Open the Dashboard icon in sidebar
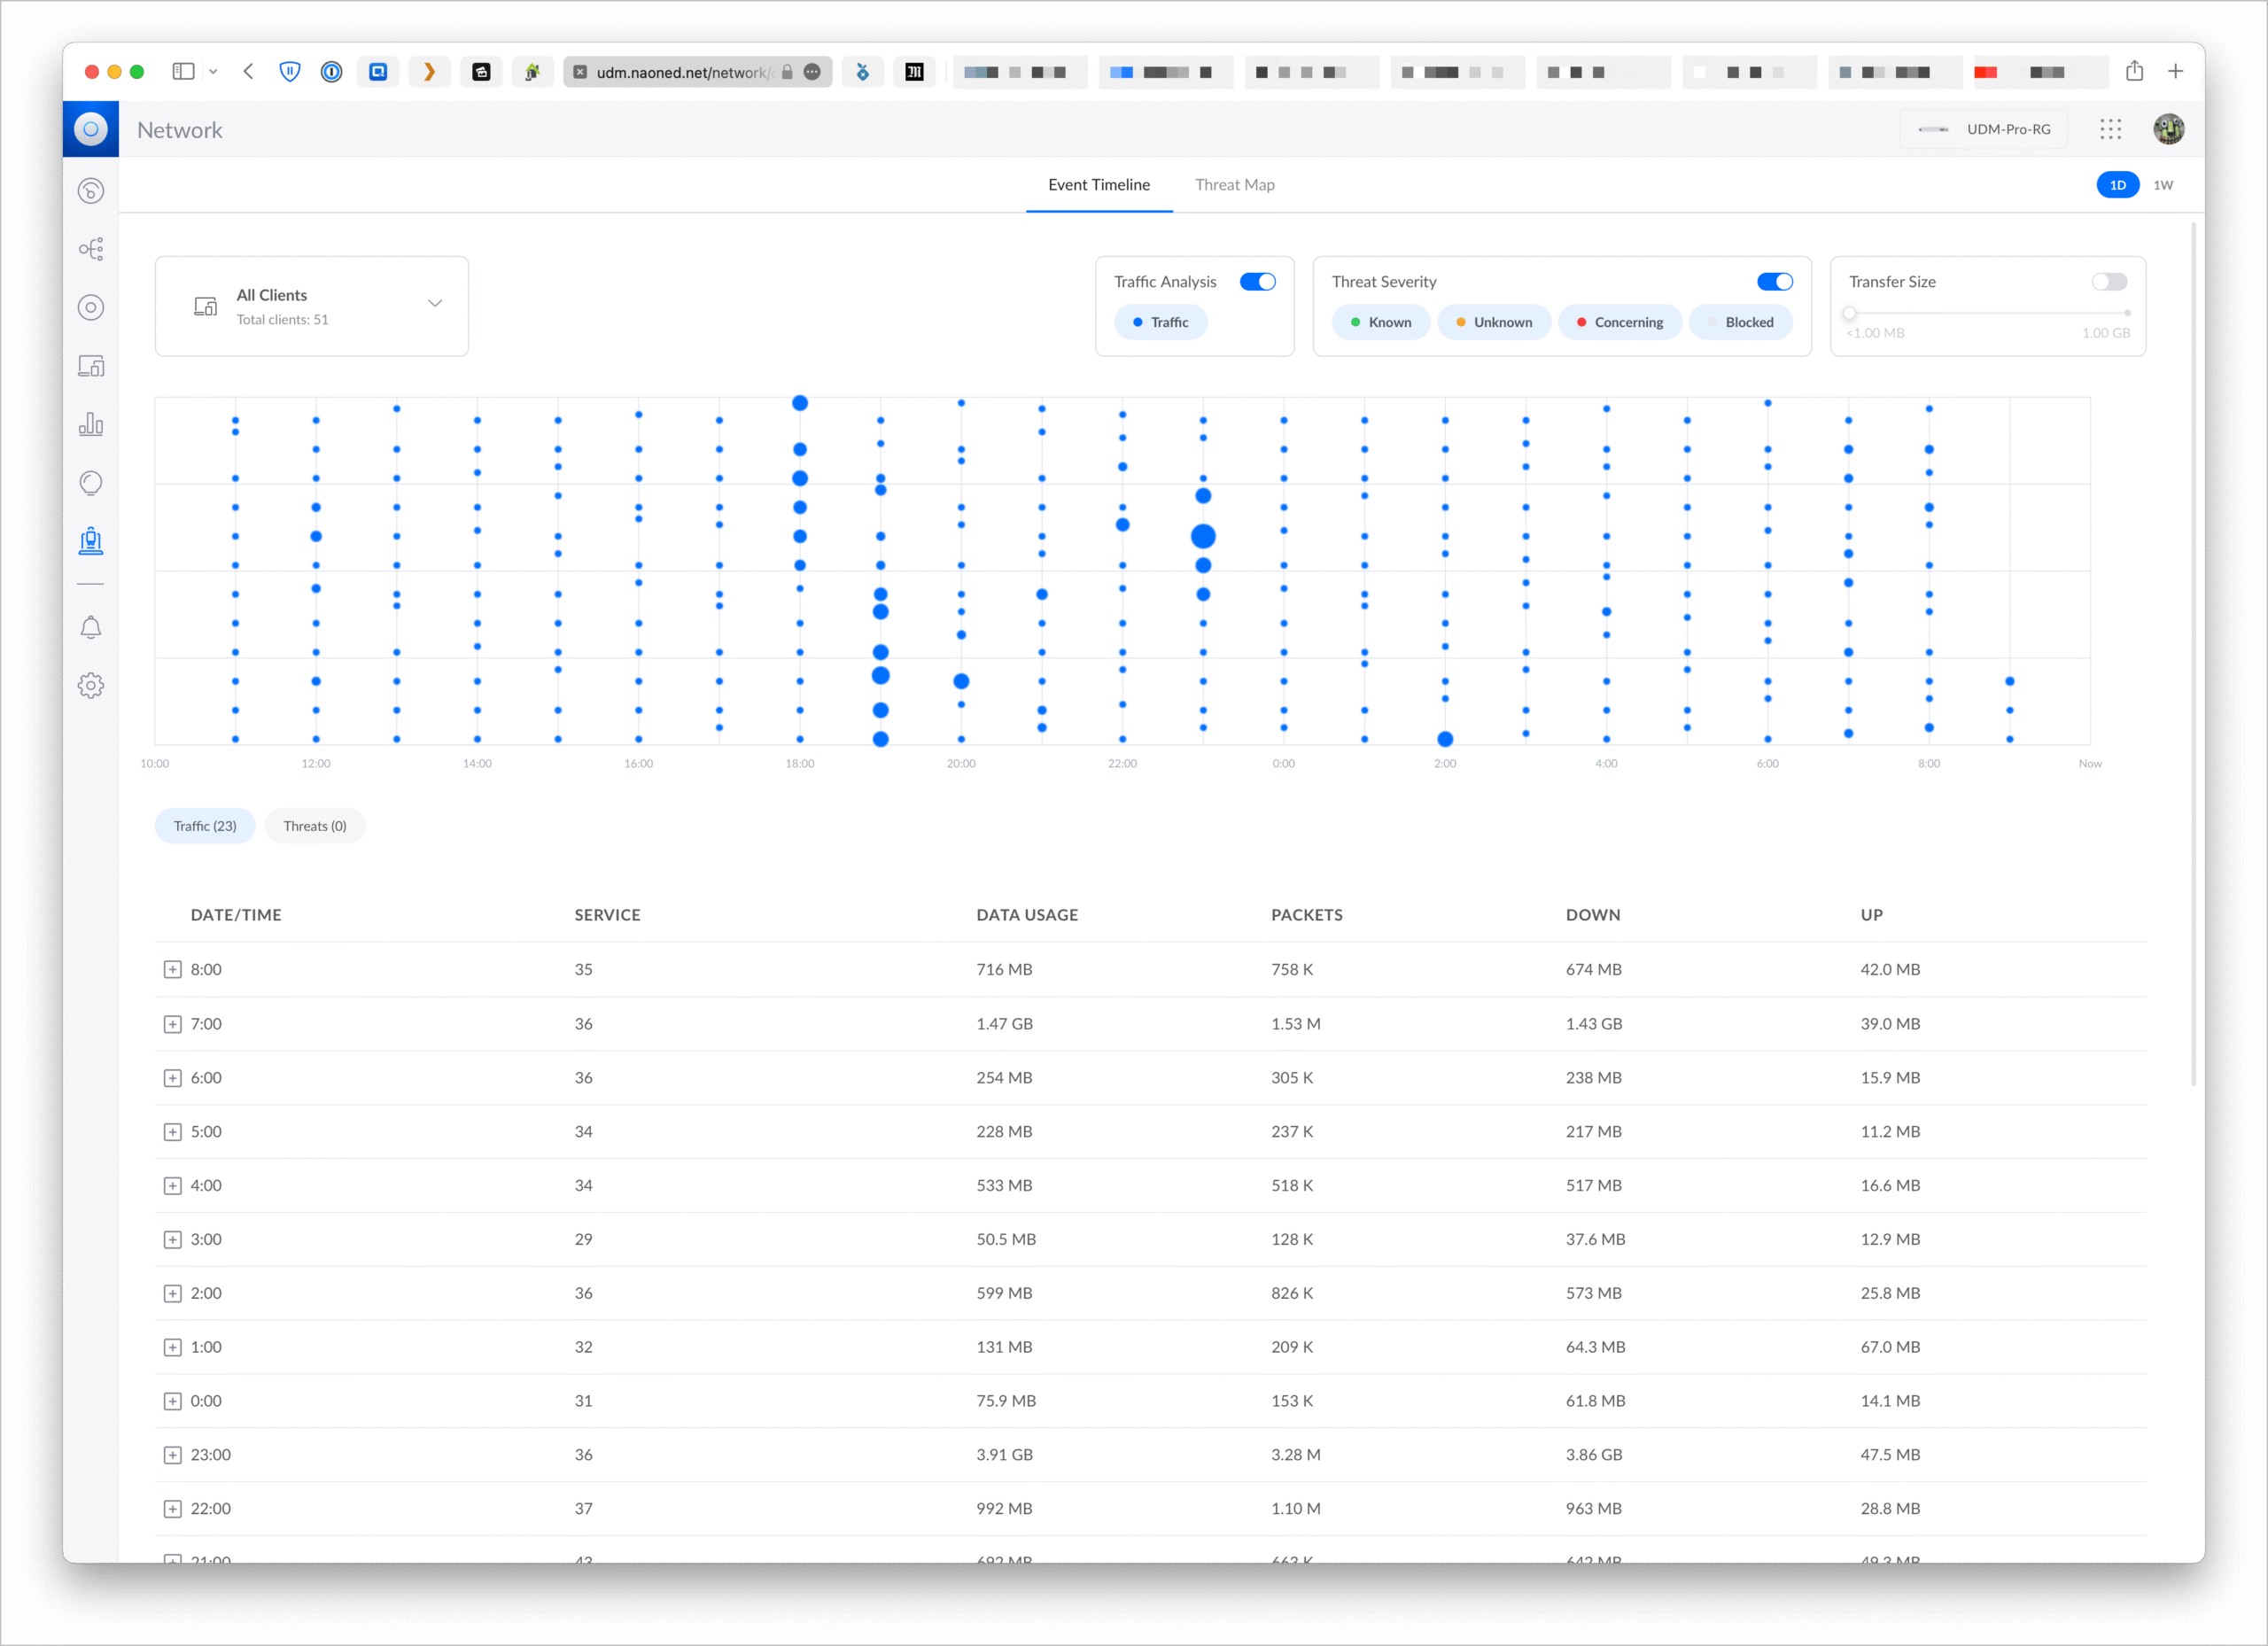The height and width of the screenshot is (1646, 2268). (x=91, y=191)
